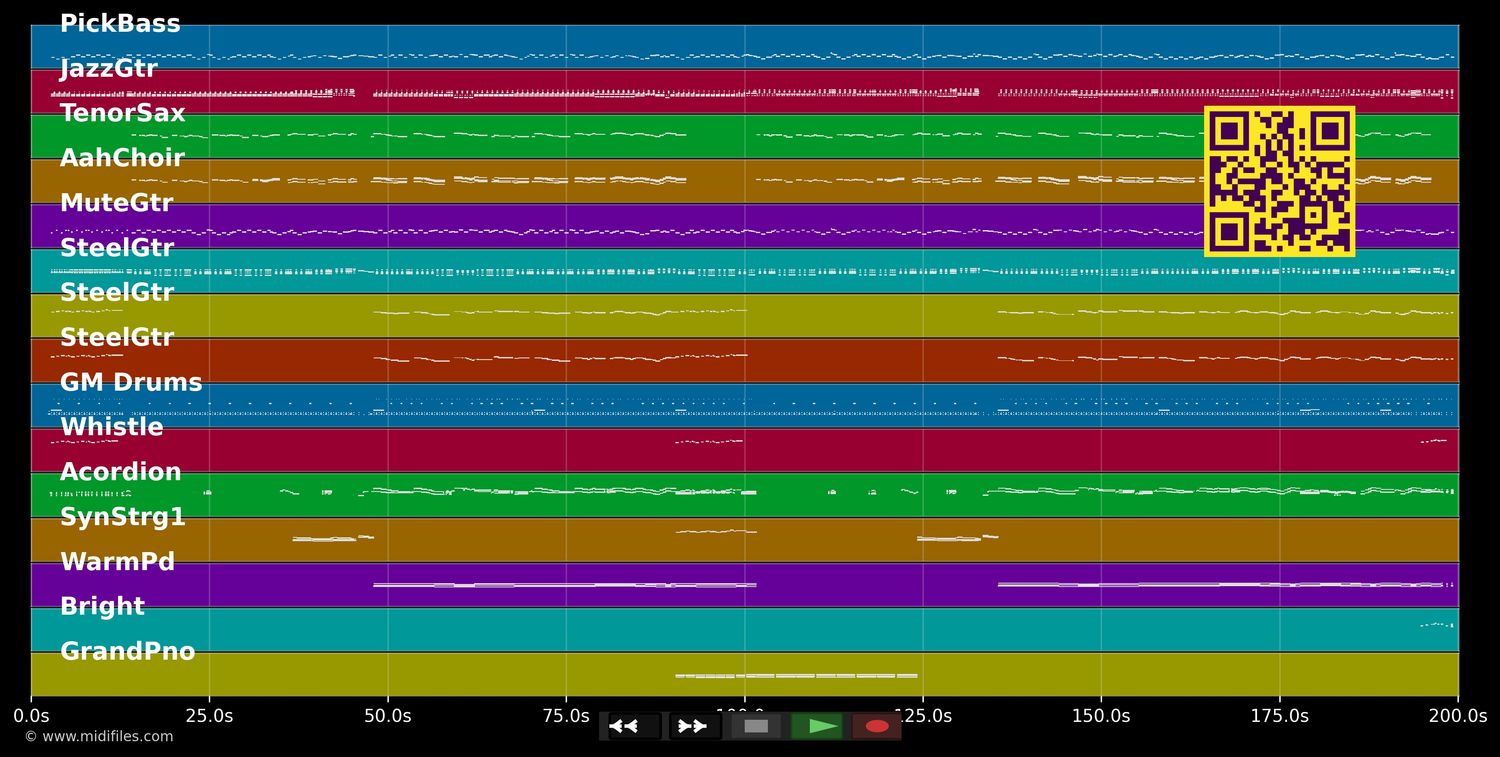Click the TenorSax track name

point(122,114)
